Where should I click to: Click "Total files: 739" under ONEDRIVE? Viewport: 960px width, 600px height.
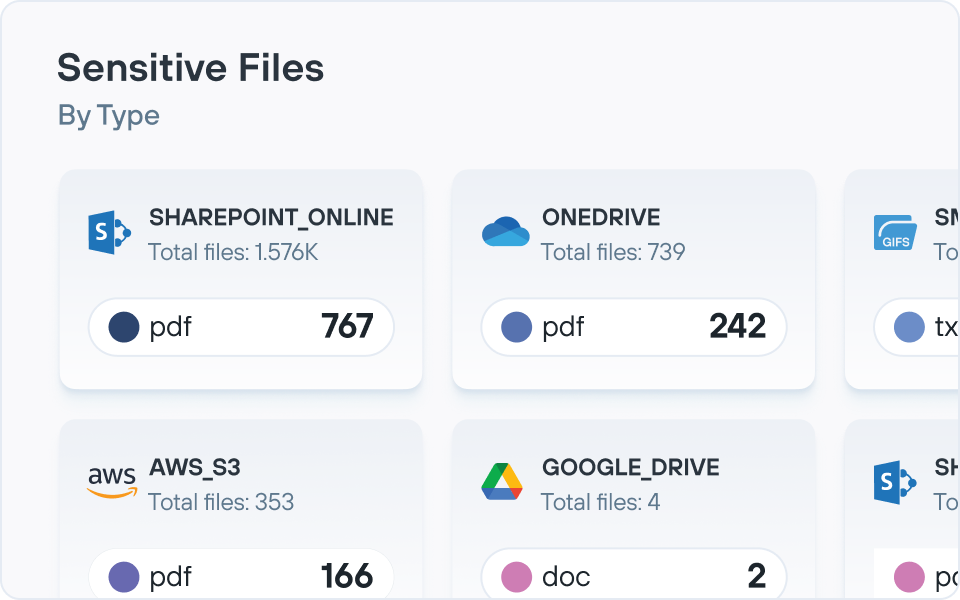[x=615, y=253]
